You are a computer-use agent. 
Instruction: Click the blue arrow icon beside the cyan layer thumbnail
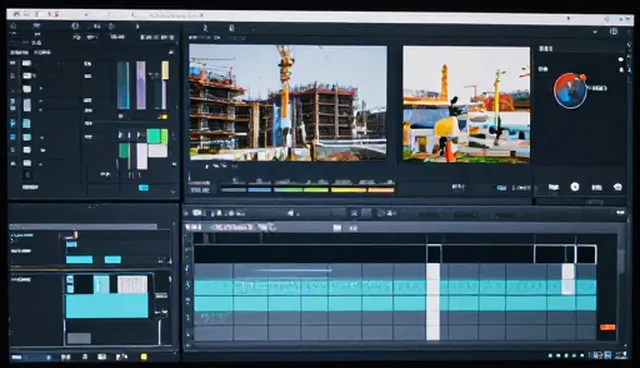pos(13,123)
